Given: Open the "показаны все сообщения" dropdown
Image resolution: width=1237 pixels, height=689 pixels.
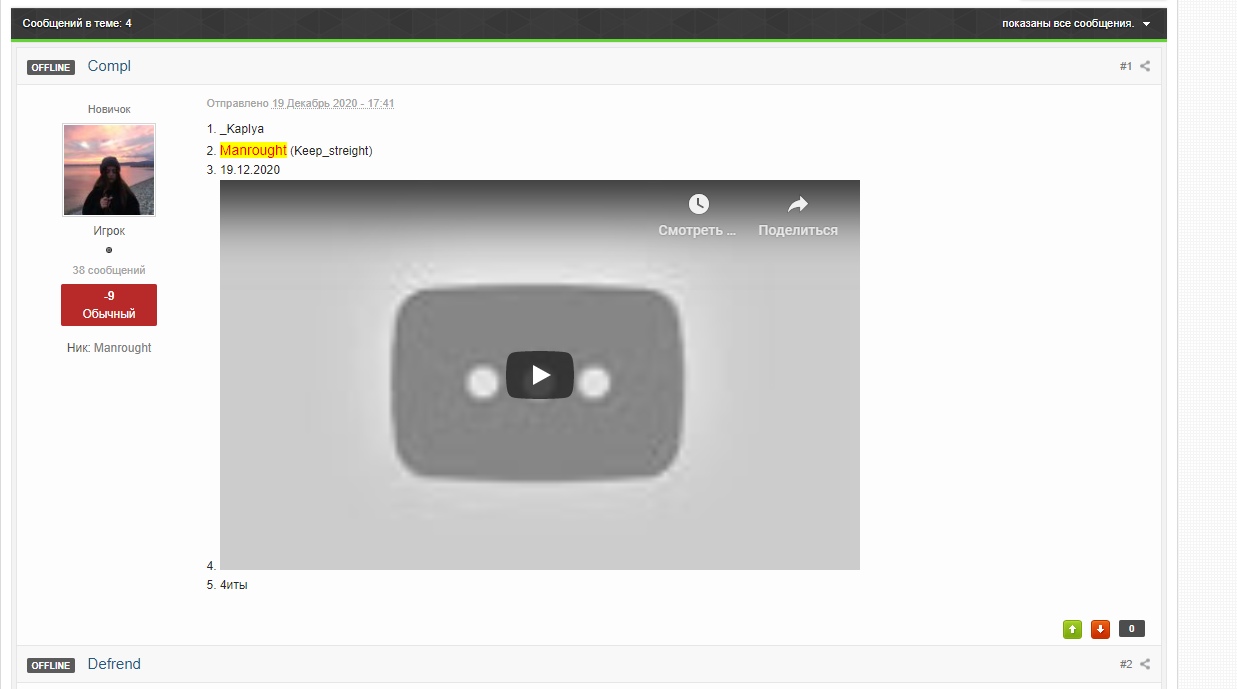Looking at the screenshot, I should tap(1075, 24).
